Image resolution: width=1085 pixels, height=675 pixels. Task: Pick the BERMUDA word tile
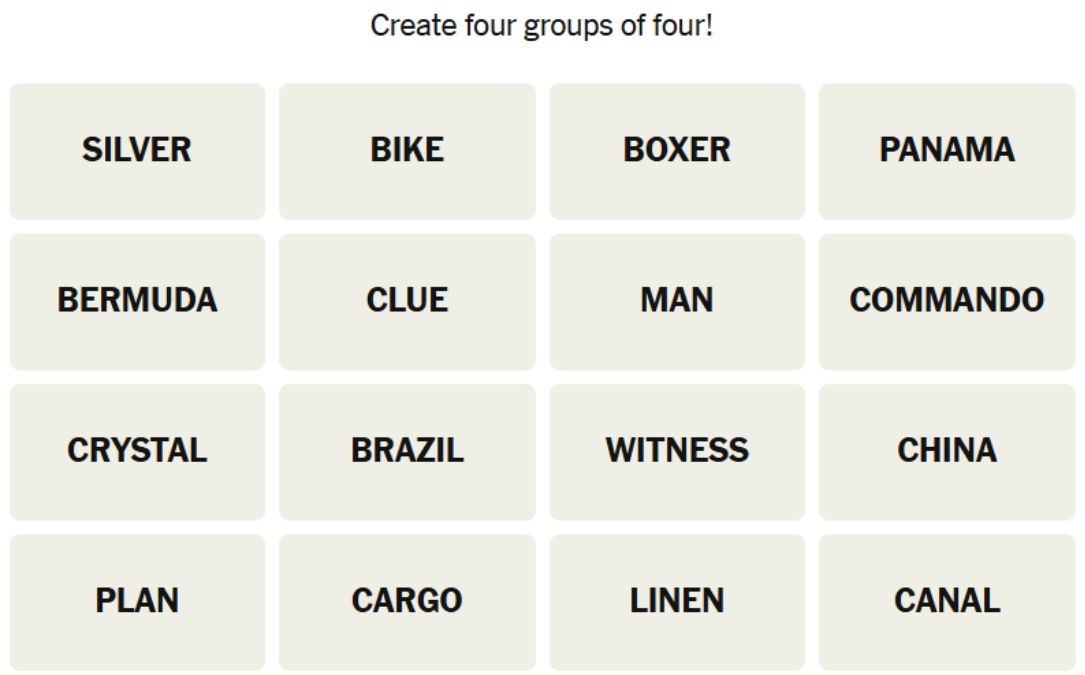(x=137, y=301)
